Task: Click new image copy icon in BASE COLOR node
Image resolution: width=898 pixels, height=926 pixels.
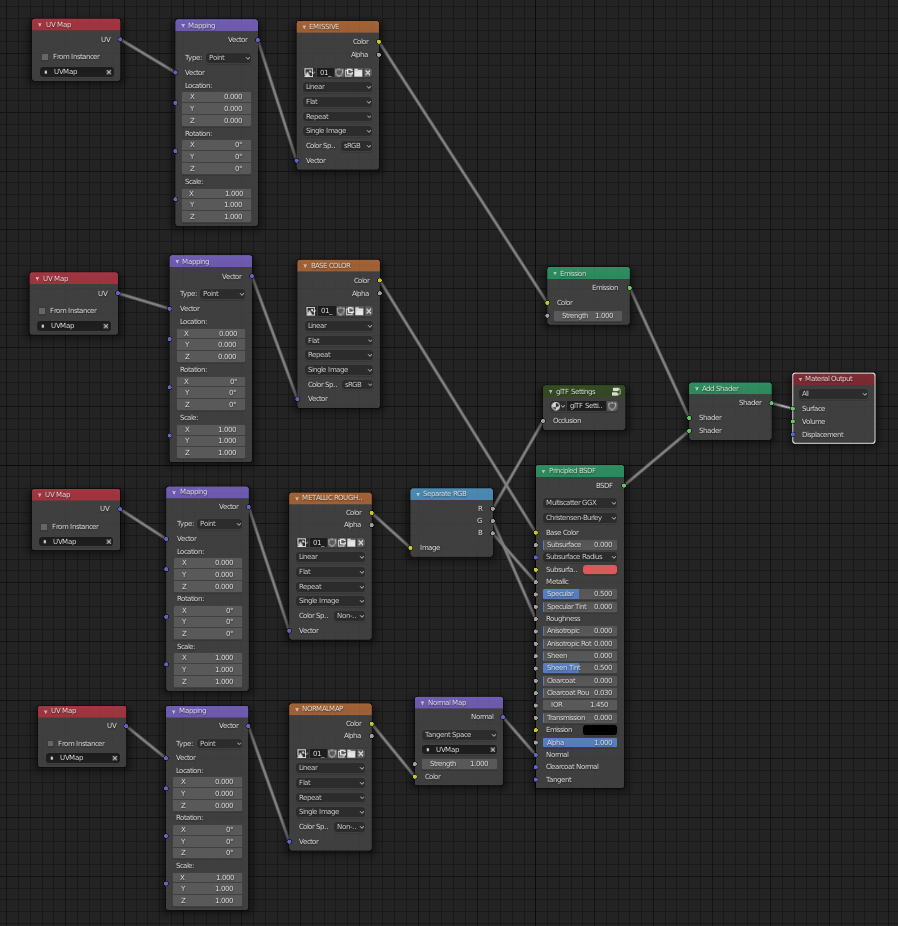Action: (x=350, y=311)
